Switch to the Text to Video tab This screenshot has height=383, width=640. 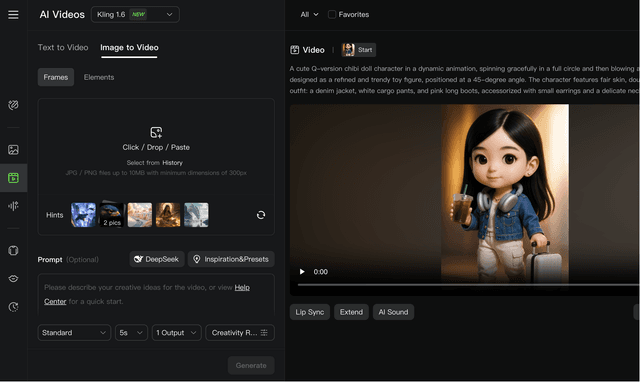pos(63,47)
